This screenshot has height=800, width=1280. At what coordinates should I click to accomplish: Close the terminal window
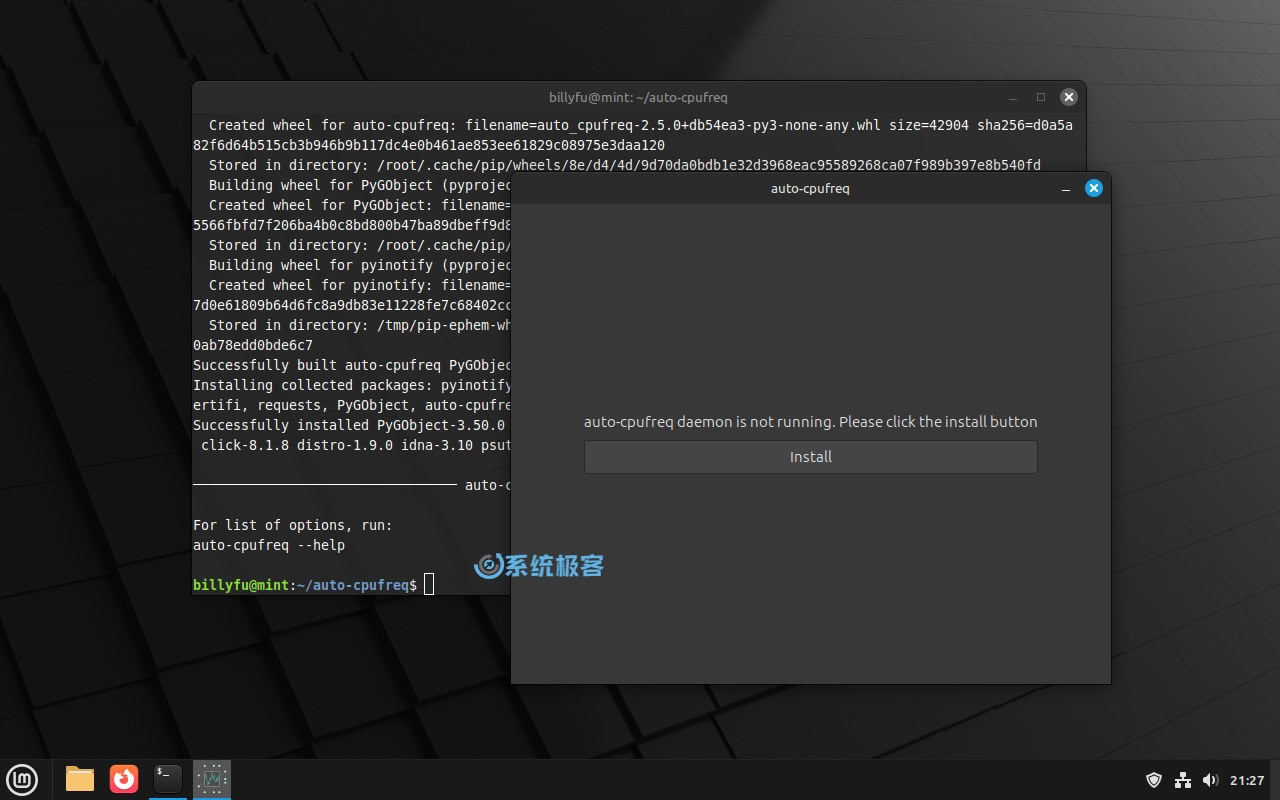tap(1069, 97)
